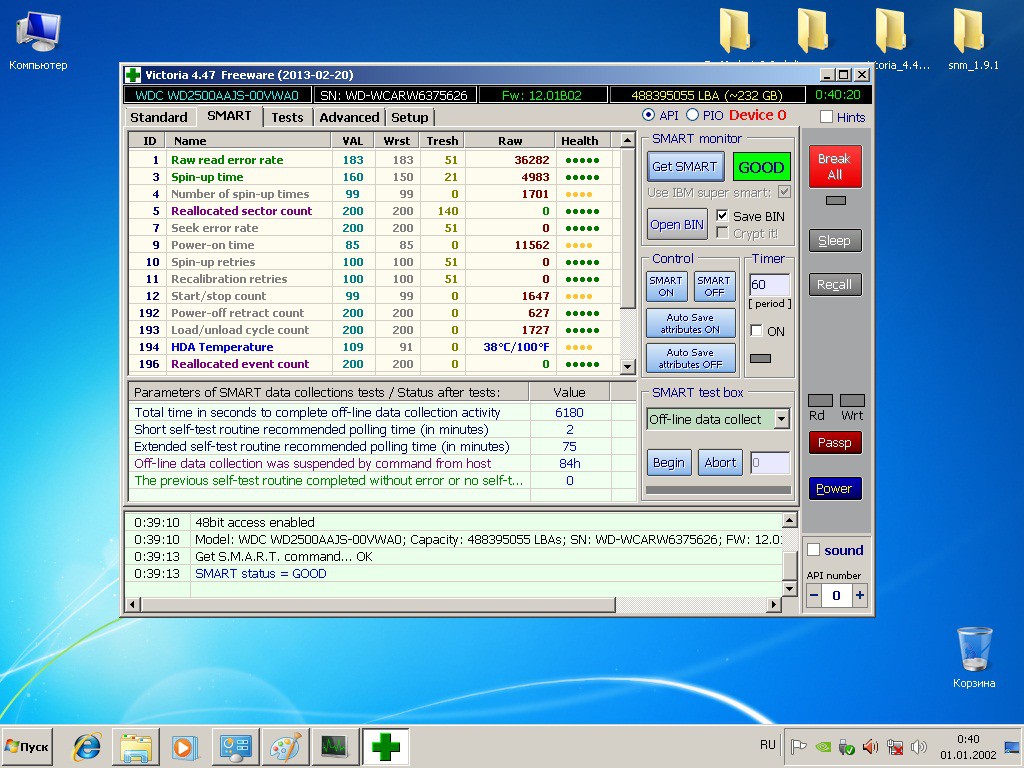This screenshot has width=1024, height=768.
Task: Open the Advanced tab
Action: click(x=349, y=118)
